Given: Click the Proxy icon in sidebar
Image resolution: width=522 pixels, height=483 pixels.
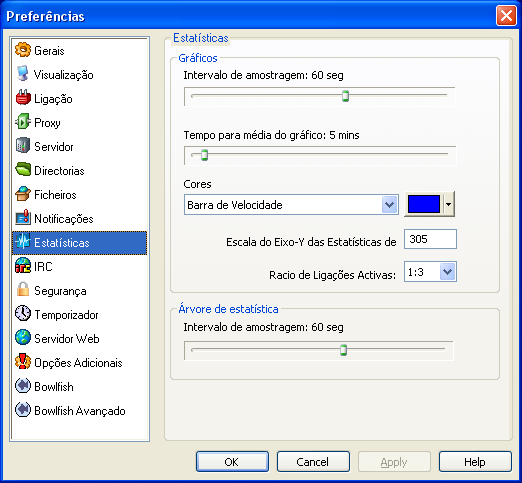Looking at the screenshot, I should click(x=23, y=122).
